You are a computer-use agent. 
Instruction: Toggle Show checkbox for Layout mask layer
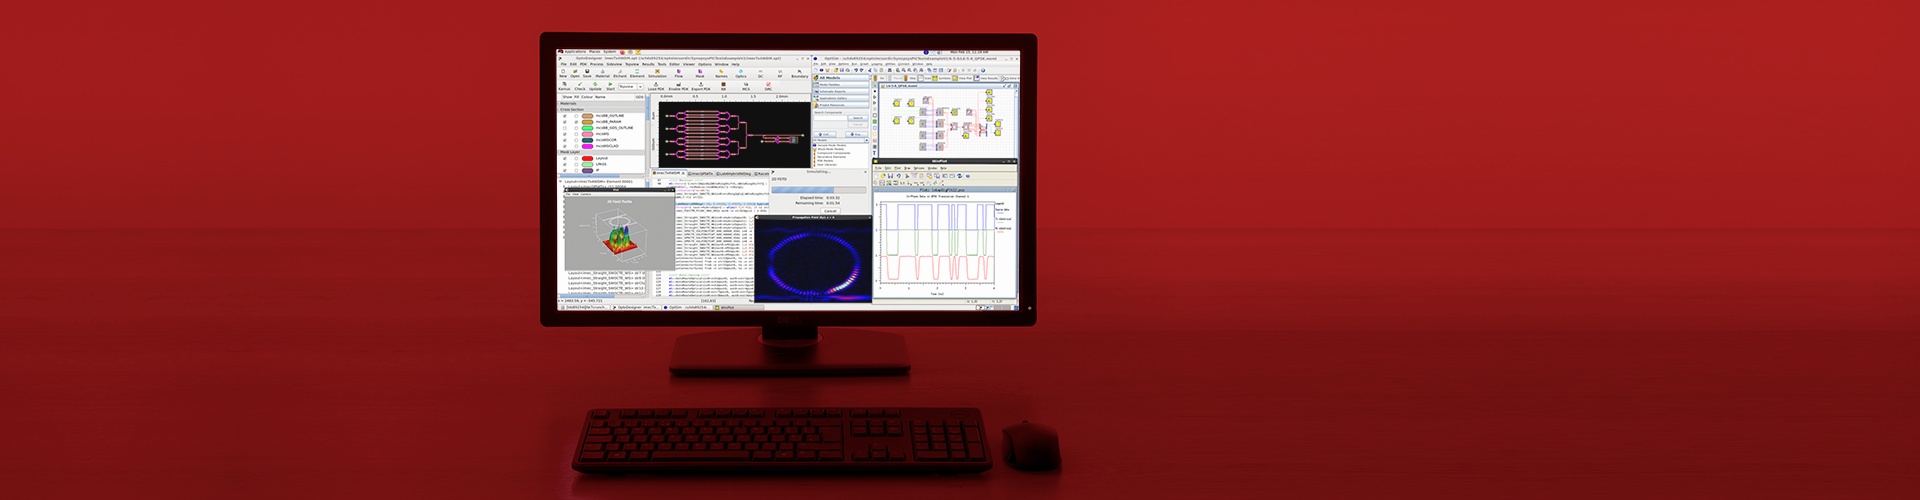pyautogui.click(x=565, y=158)
